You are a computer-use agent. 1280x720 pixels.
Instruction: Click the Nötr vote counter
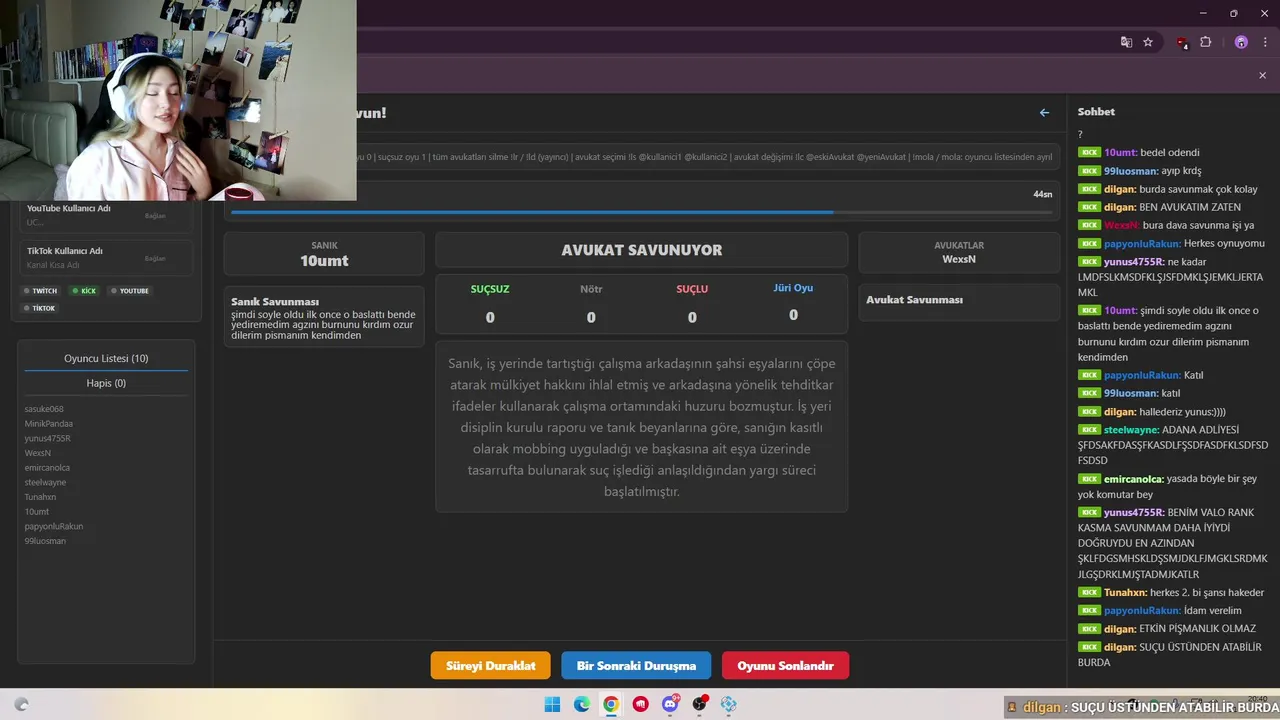(591, 304)
